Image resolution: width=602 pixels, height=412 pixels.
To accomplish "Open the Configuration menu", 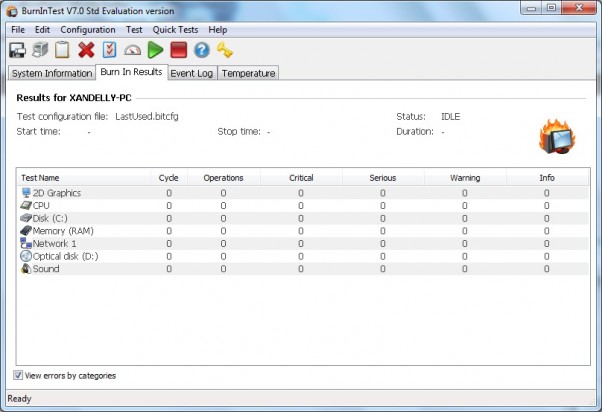I will (88, 30).
